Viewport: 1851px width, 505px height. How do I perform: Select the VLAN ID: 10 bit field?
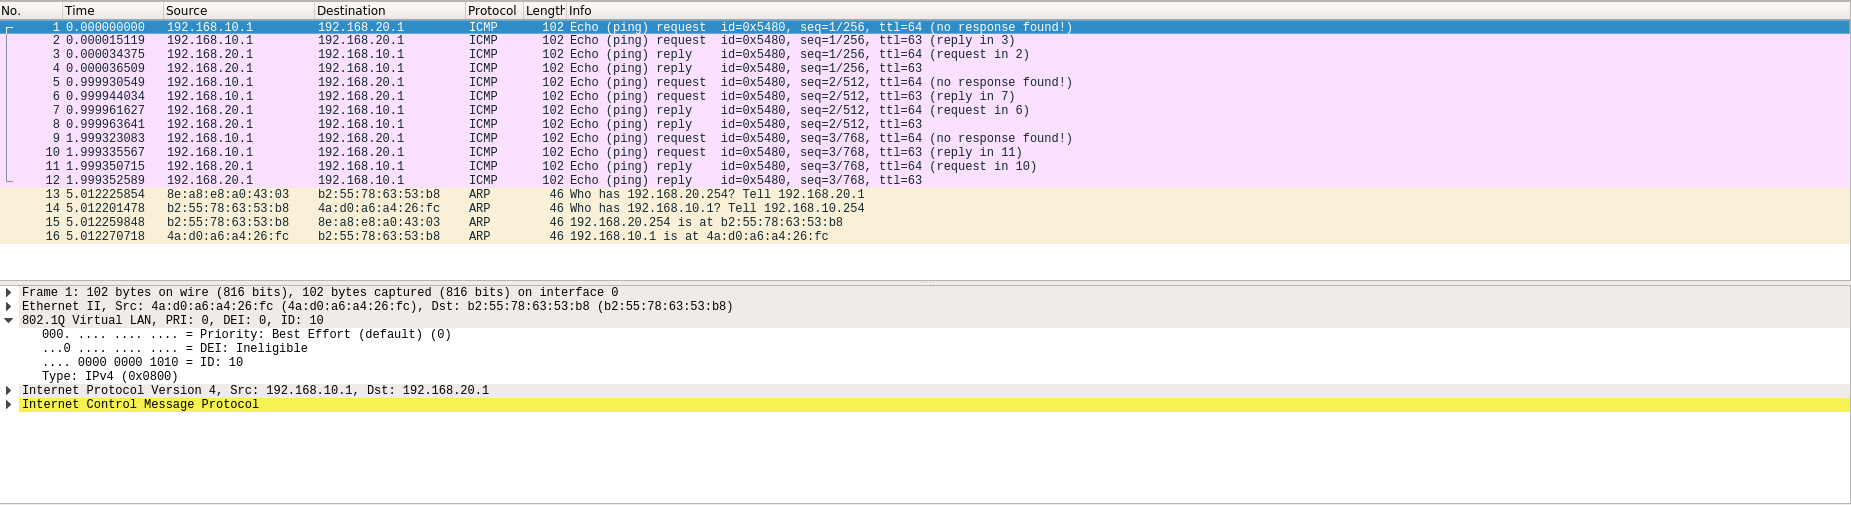pos(142,363)
